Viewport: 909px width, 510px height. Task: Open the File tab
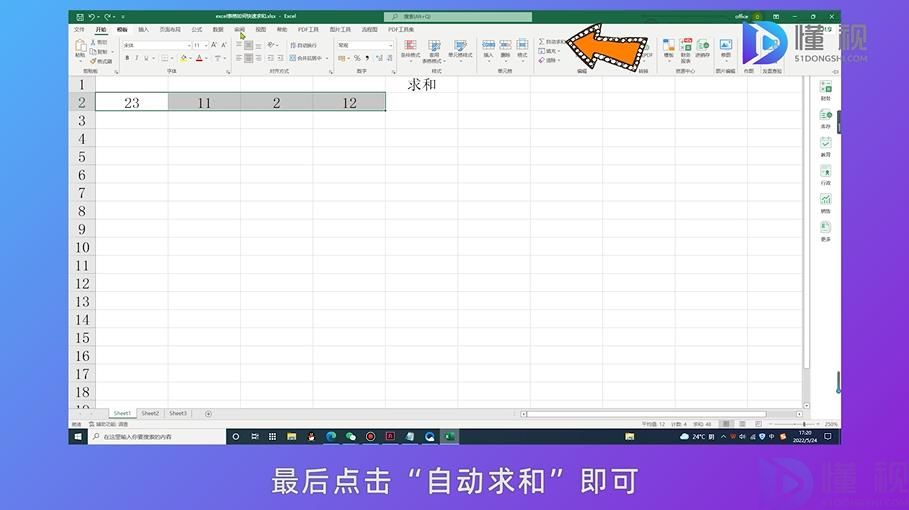pyautogui.click(x=79, y=30)
